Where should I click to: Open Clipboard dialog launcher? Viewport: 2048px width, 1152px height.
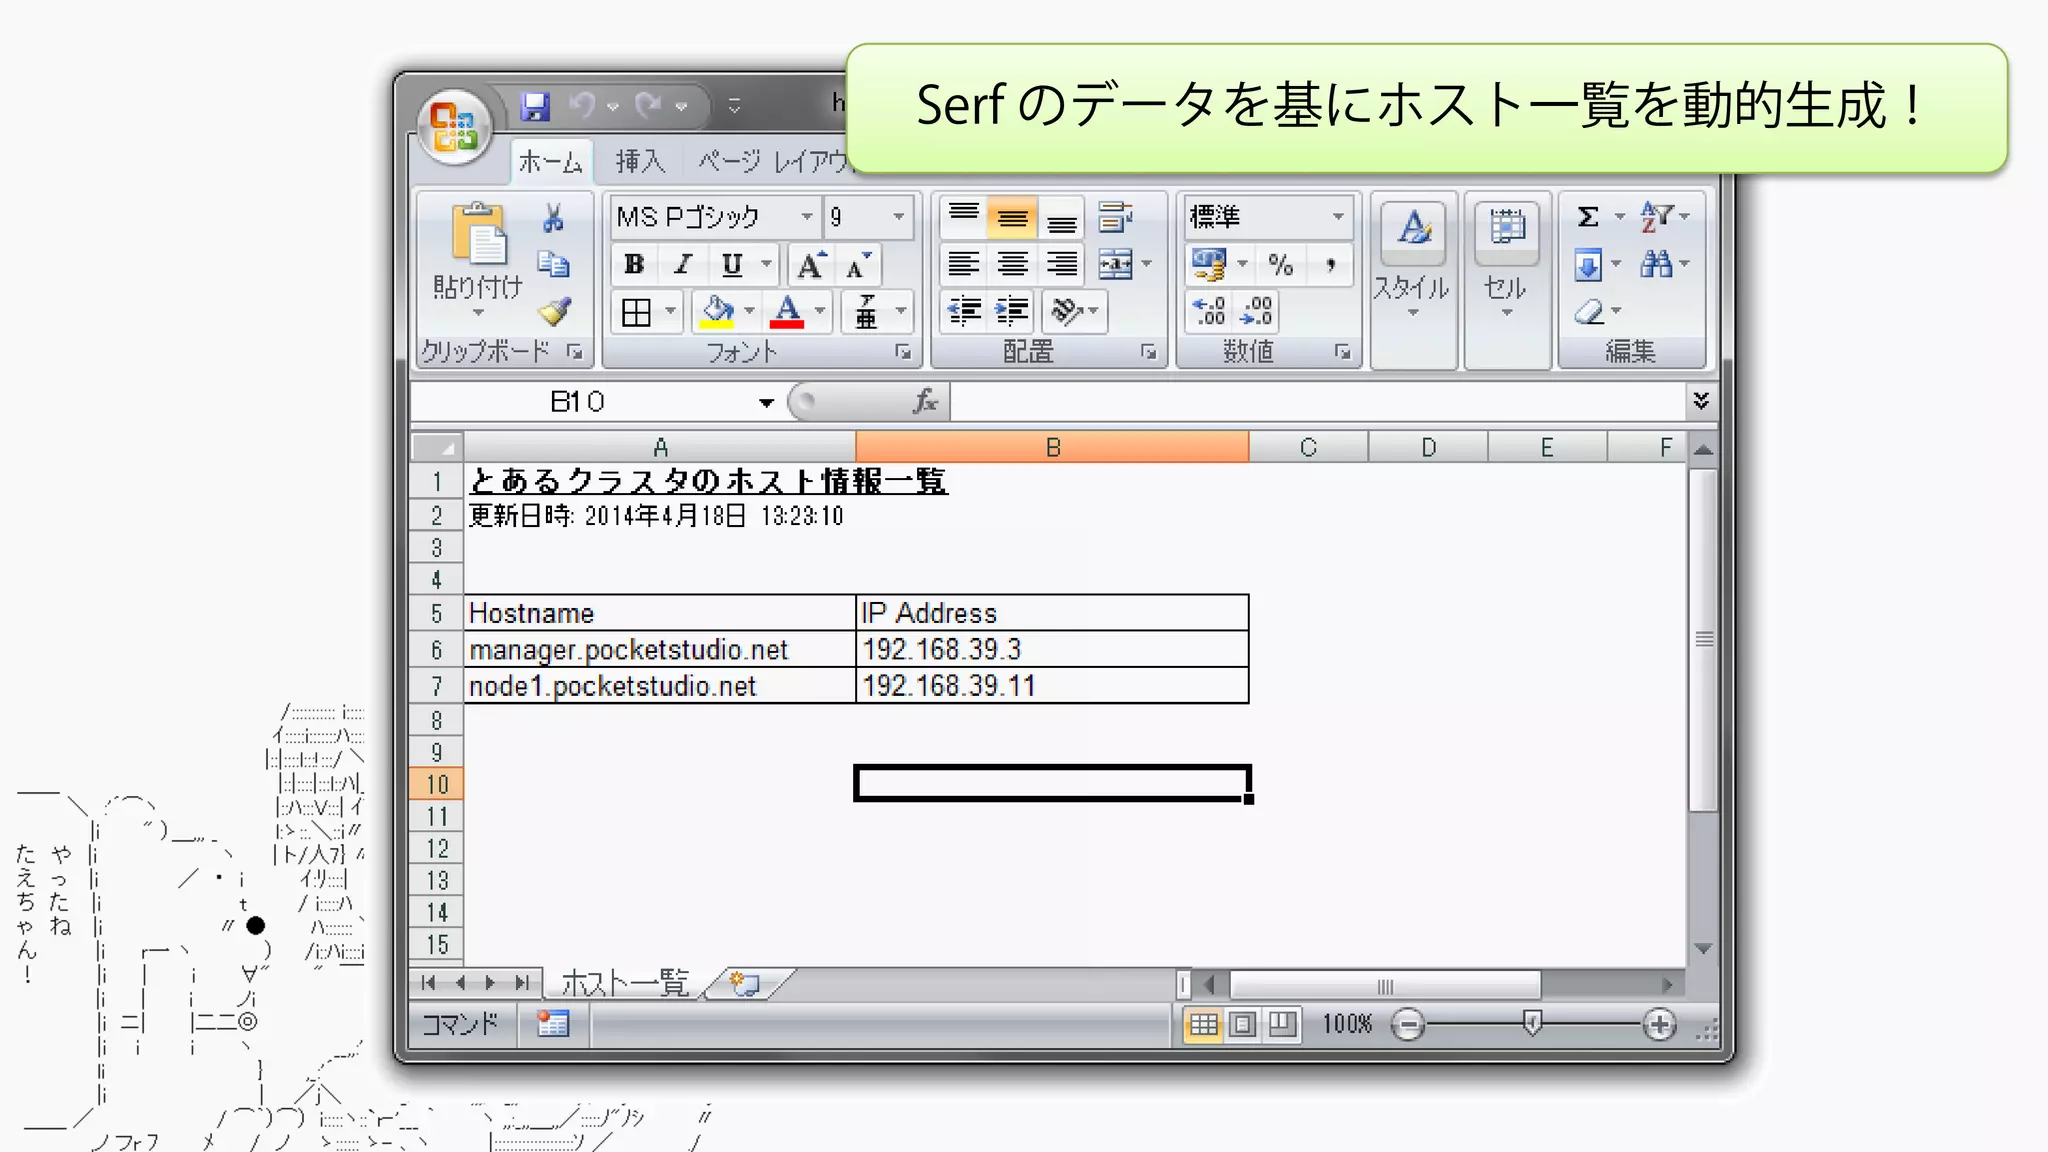click(575, 351)
